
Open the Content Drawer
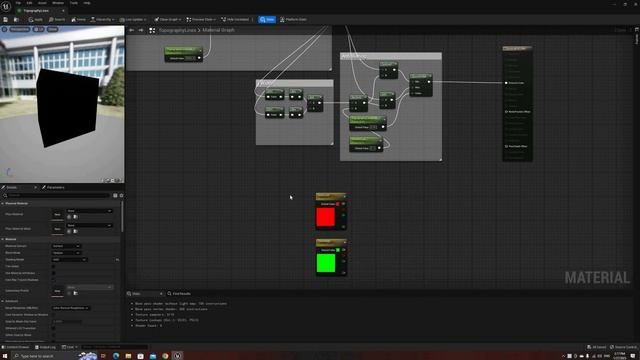[16, 347]
